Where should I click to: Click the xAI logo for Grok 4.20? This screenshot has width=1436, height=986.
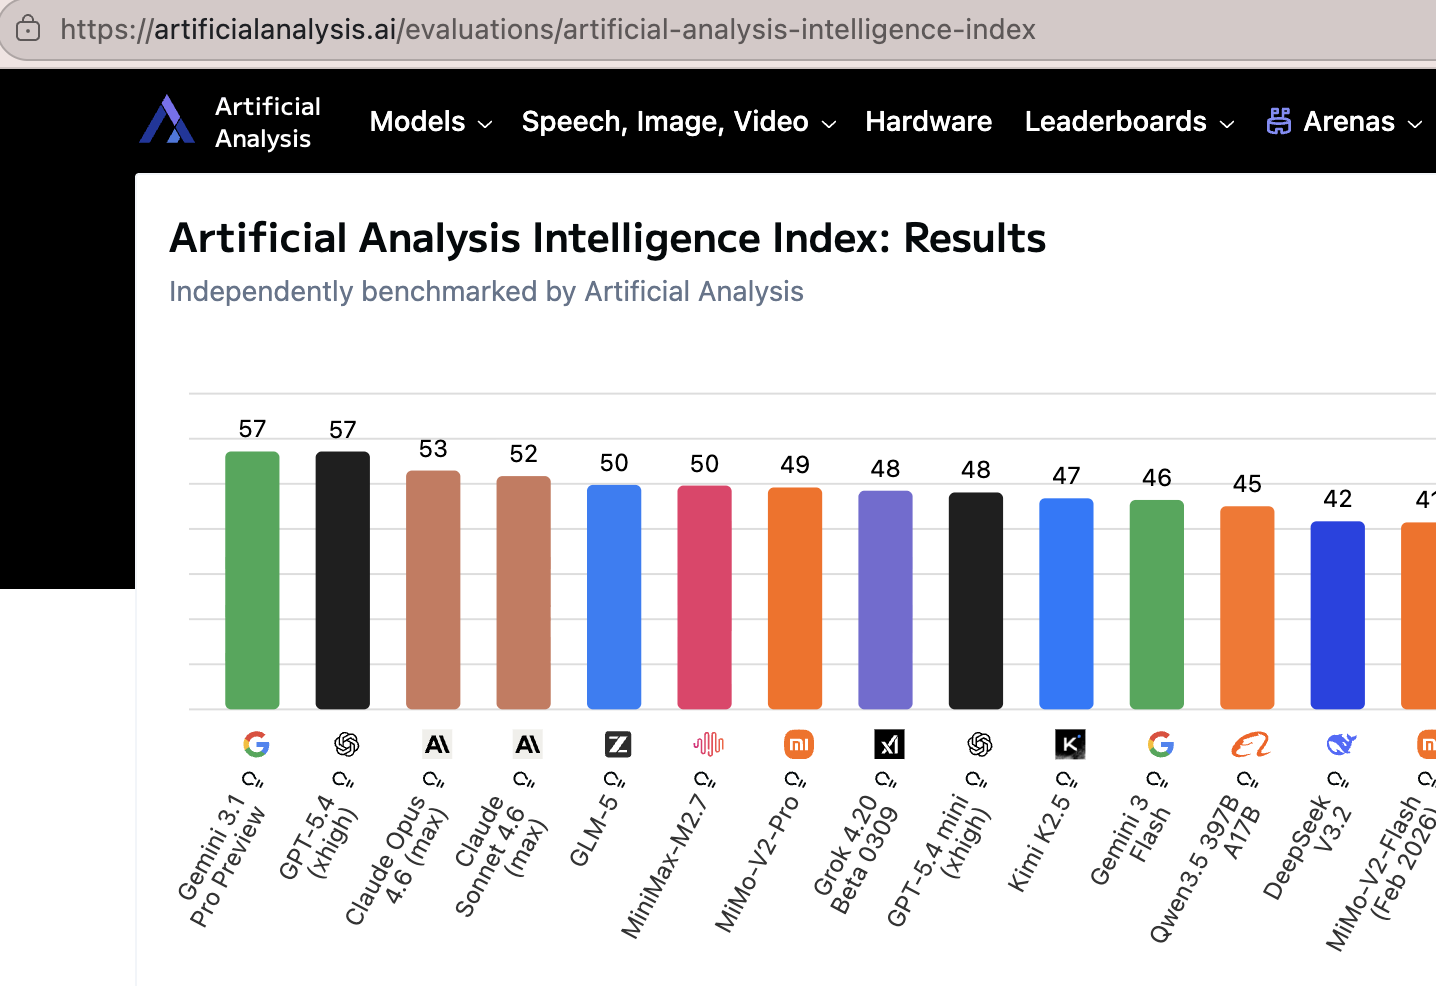[889, 744]
